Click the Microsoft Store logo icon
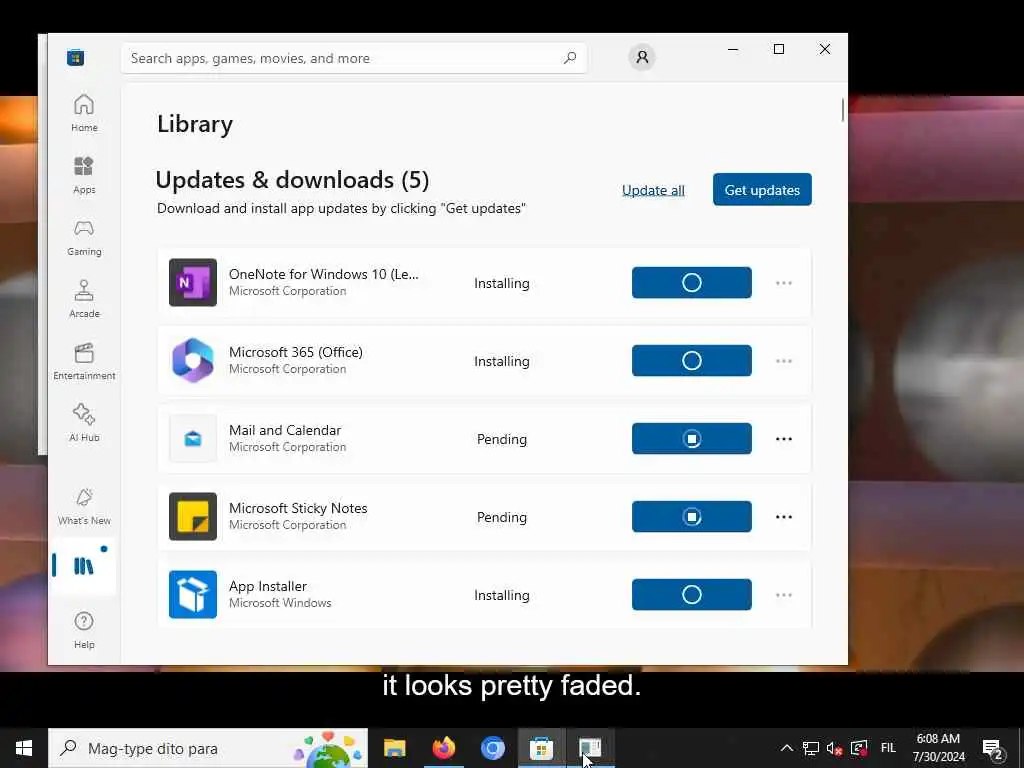This screenshot has height=768, width=1024. (x=76, y=57)
